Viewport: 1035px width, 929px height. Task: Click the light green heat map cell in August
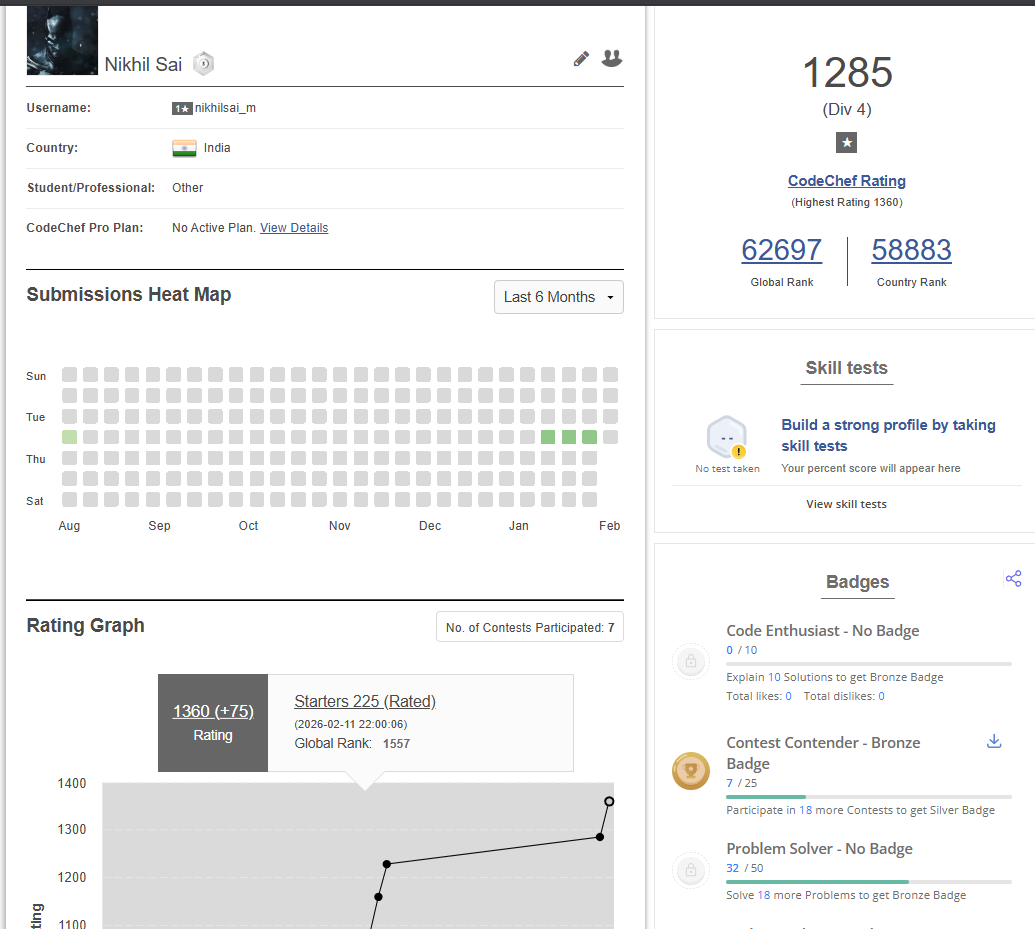point(69,437)
